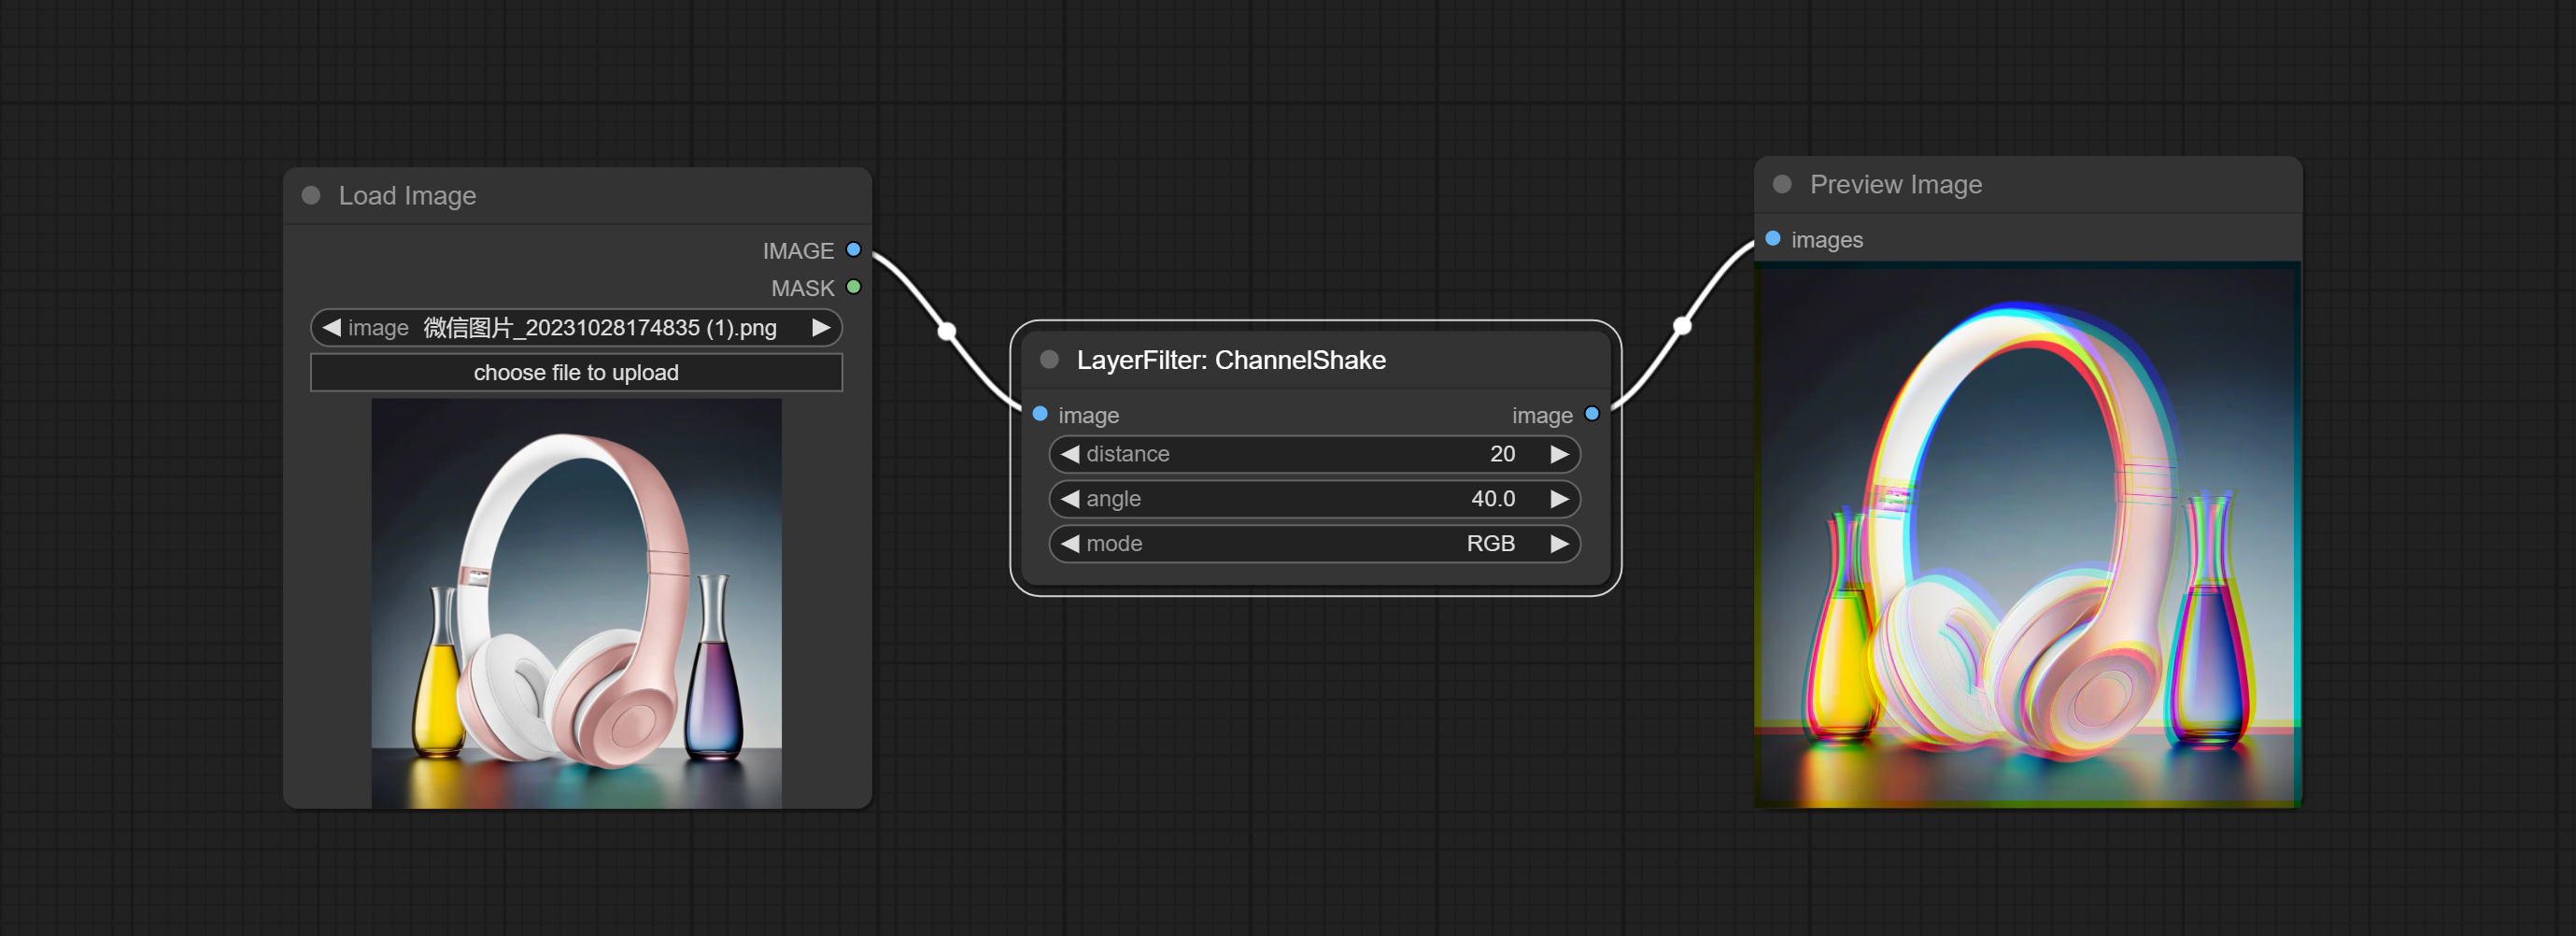Viewport: 2576px width, 936px height.
Task: Collapse the Load Image node with its dot
Action: click(311, 195)
